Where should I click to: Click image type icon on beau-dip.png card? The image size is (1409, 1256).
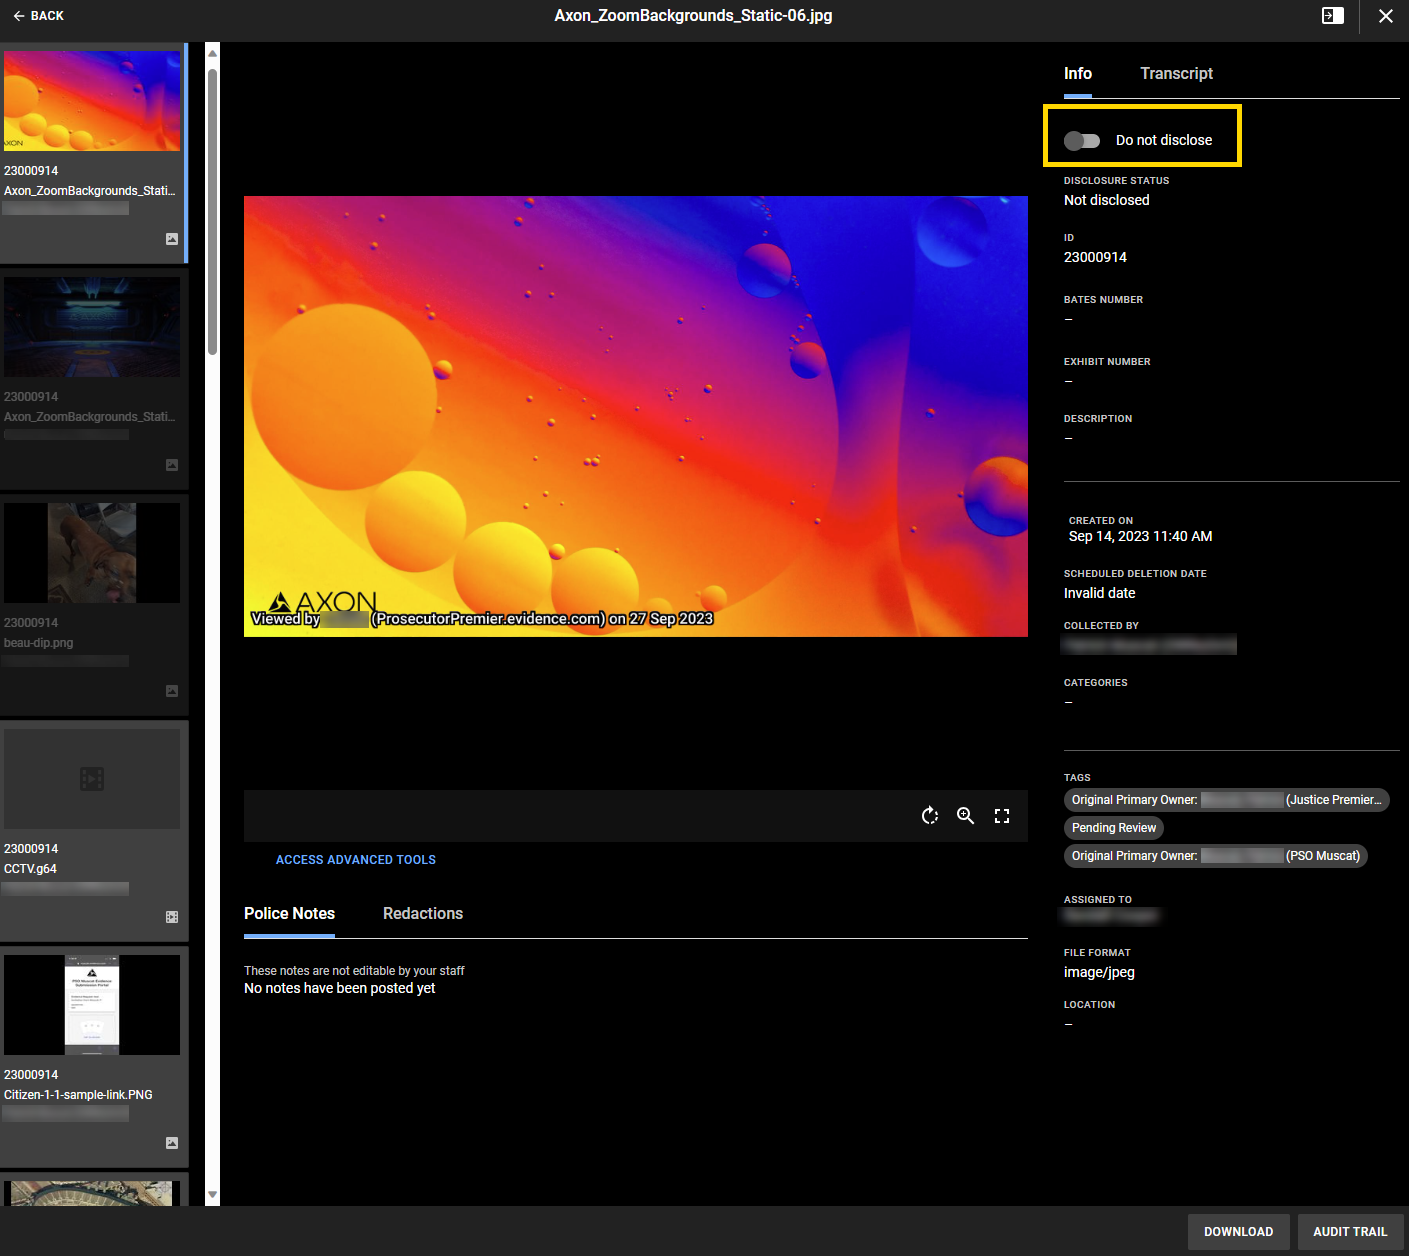tap(172, 691)
